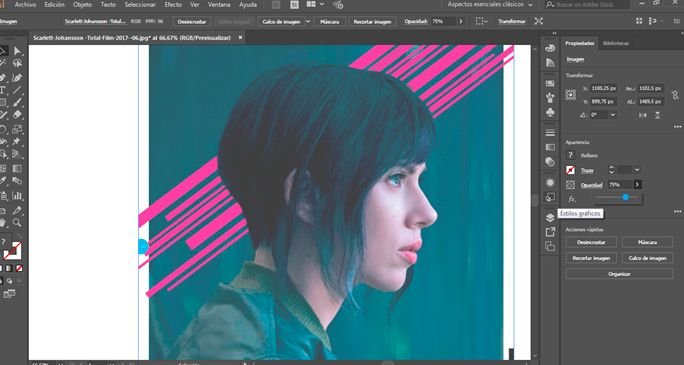The width and height of the screenshot is (684, 365).
Task: Click the Organizar button
Action: [619, 274]
